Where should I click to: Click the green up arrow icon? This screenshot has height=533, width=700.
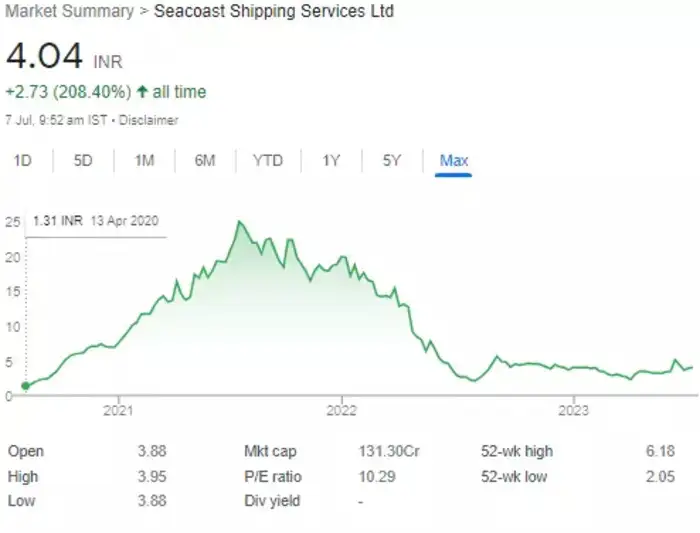tap(142, 92)
